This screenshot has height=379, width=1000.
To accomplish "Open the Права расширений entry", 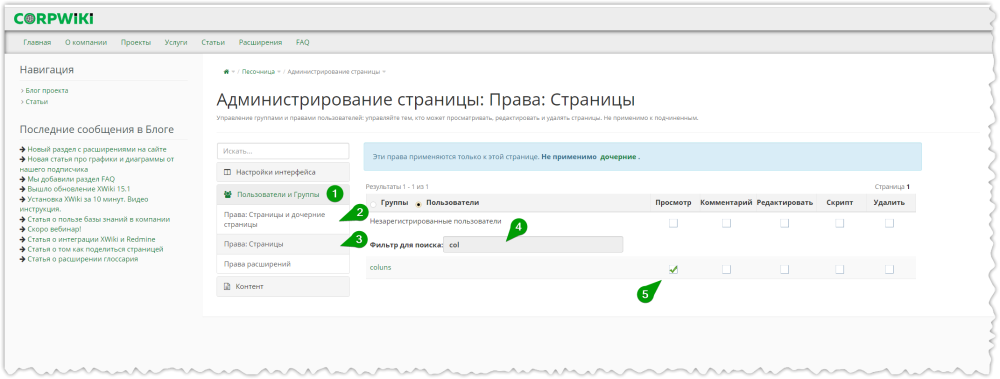I will [x=283, y=264].
